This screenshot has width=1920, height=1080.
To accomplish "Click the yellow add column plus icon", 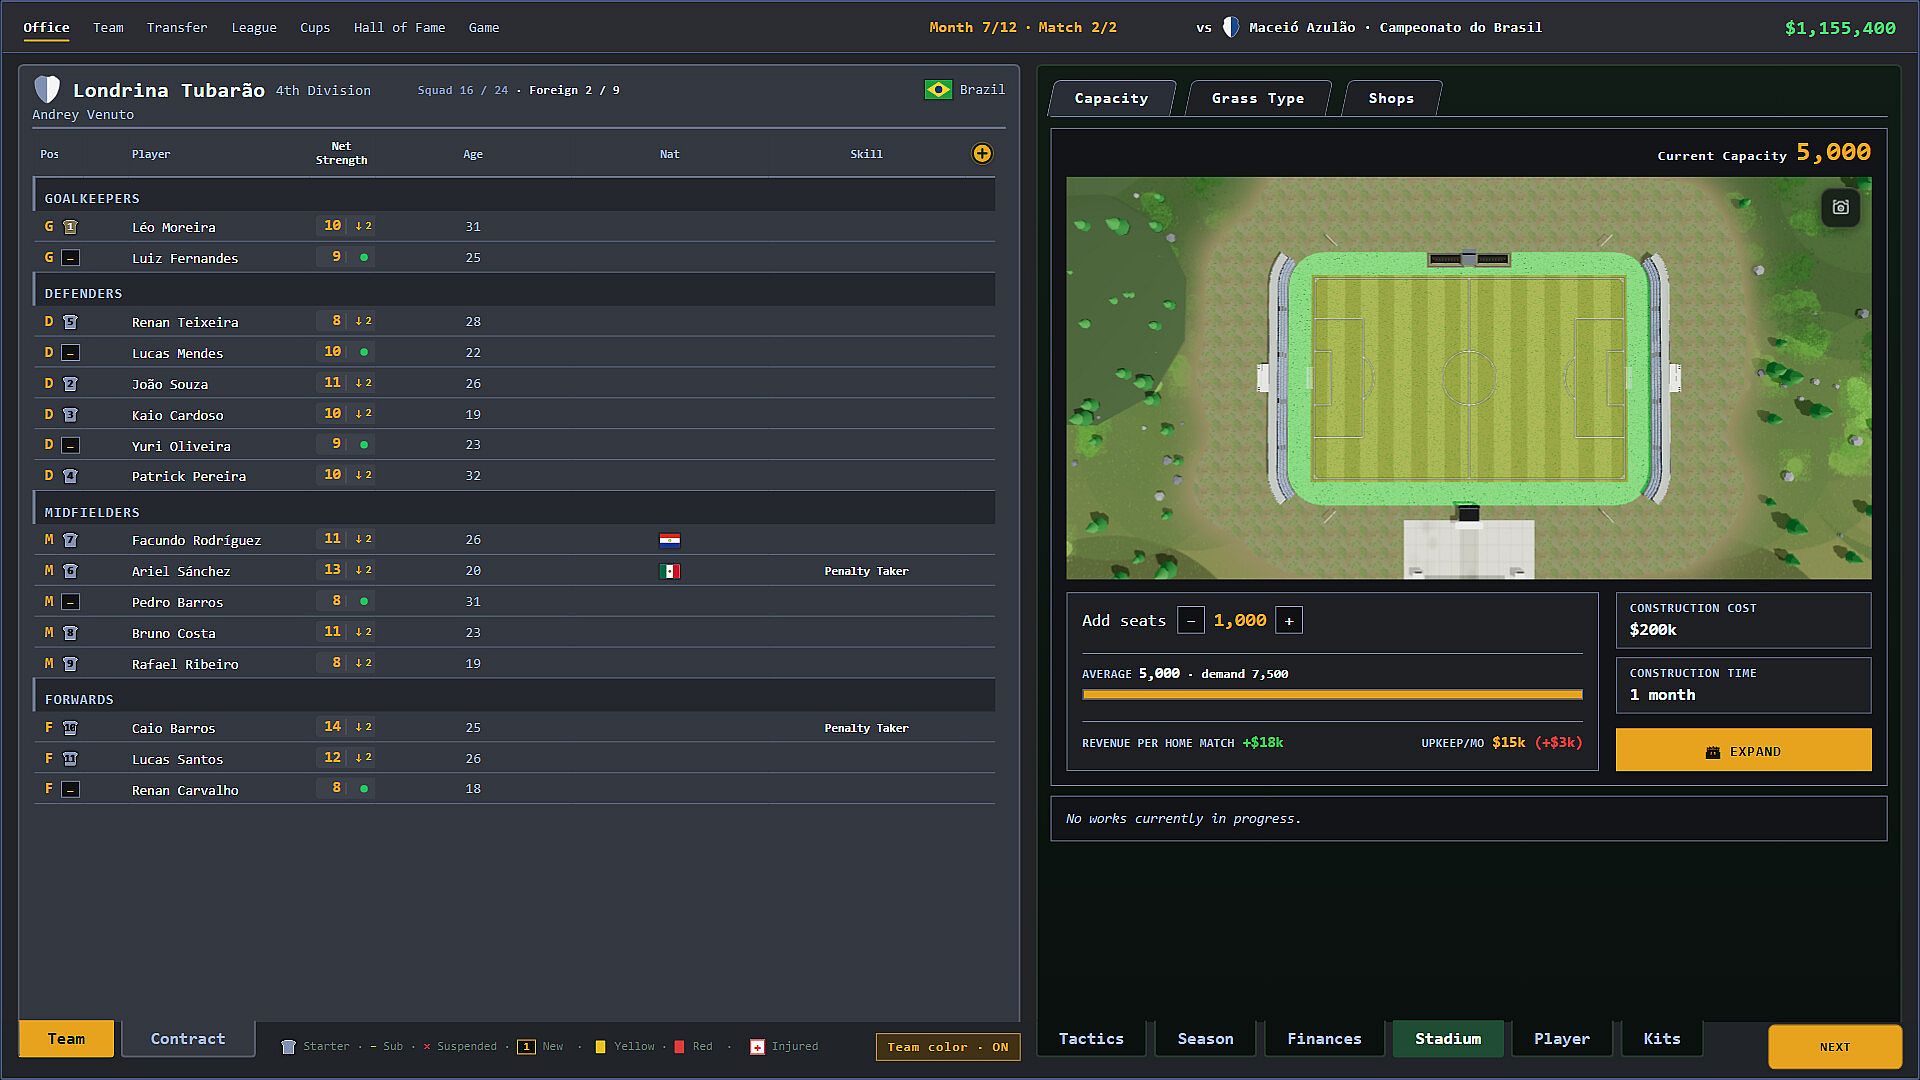I will point(982,153).
